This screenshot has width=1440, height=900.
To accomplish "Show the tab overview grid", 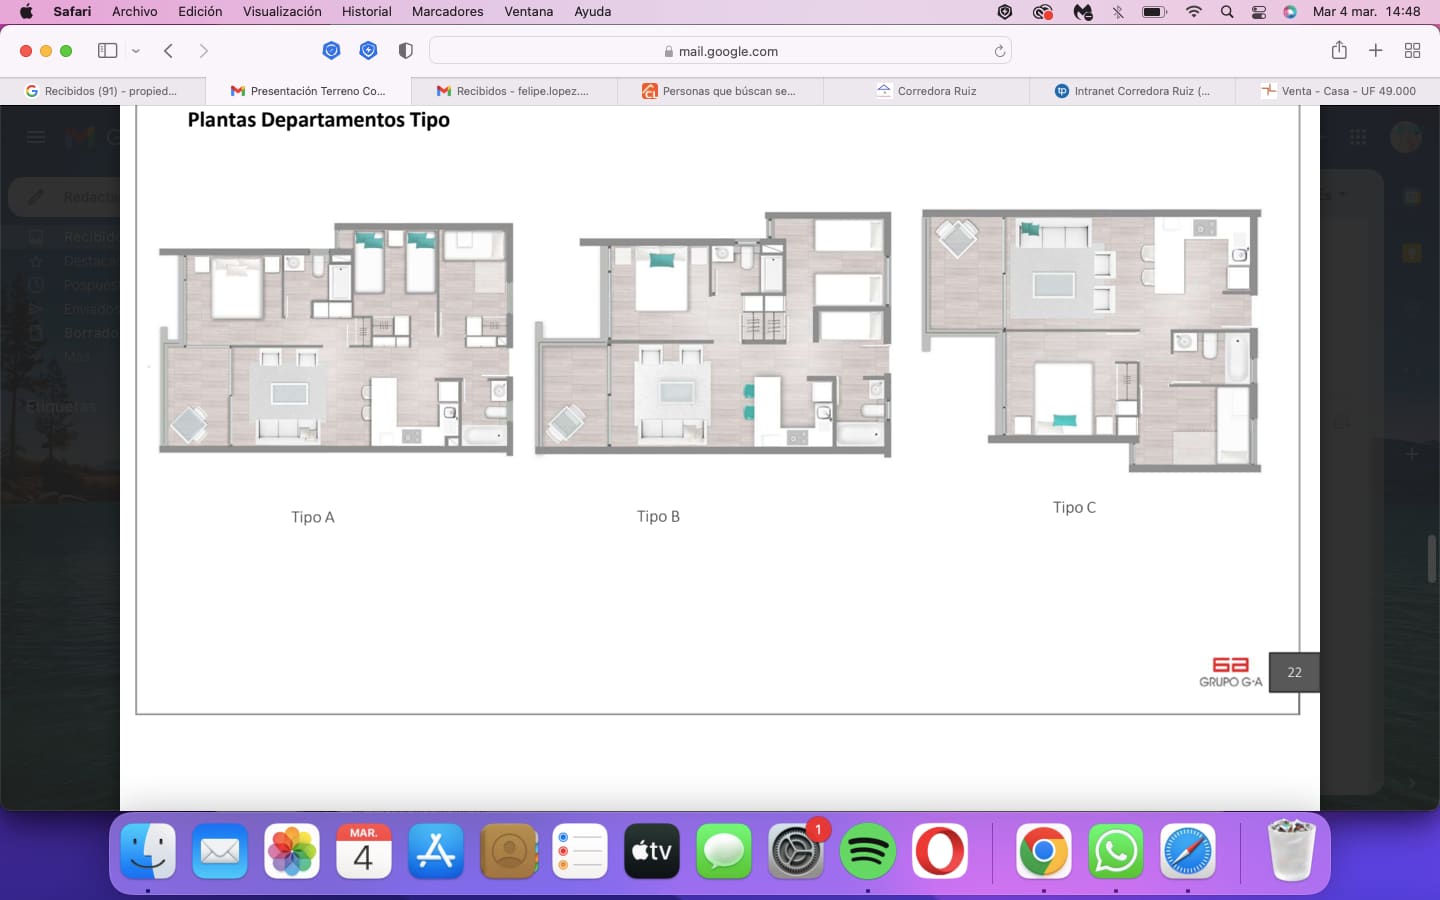I will point(1412,51).
